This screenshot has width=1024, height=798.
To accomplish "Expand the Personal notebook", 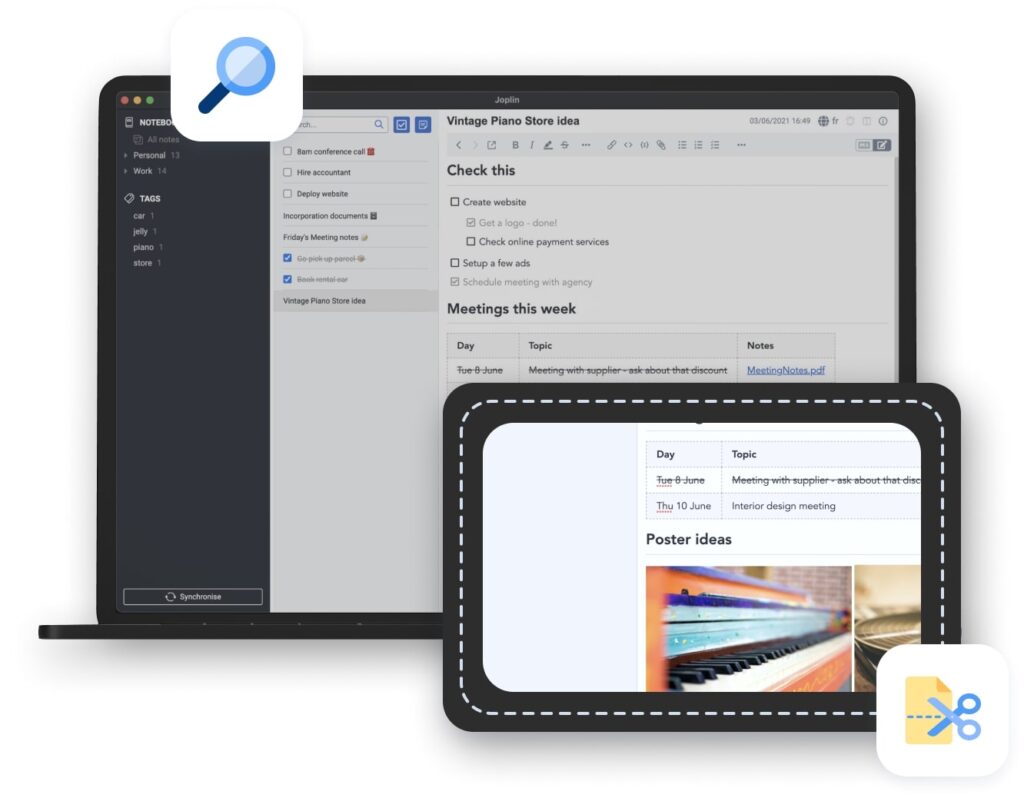I will tap(126, 156).
